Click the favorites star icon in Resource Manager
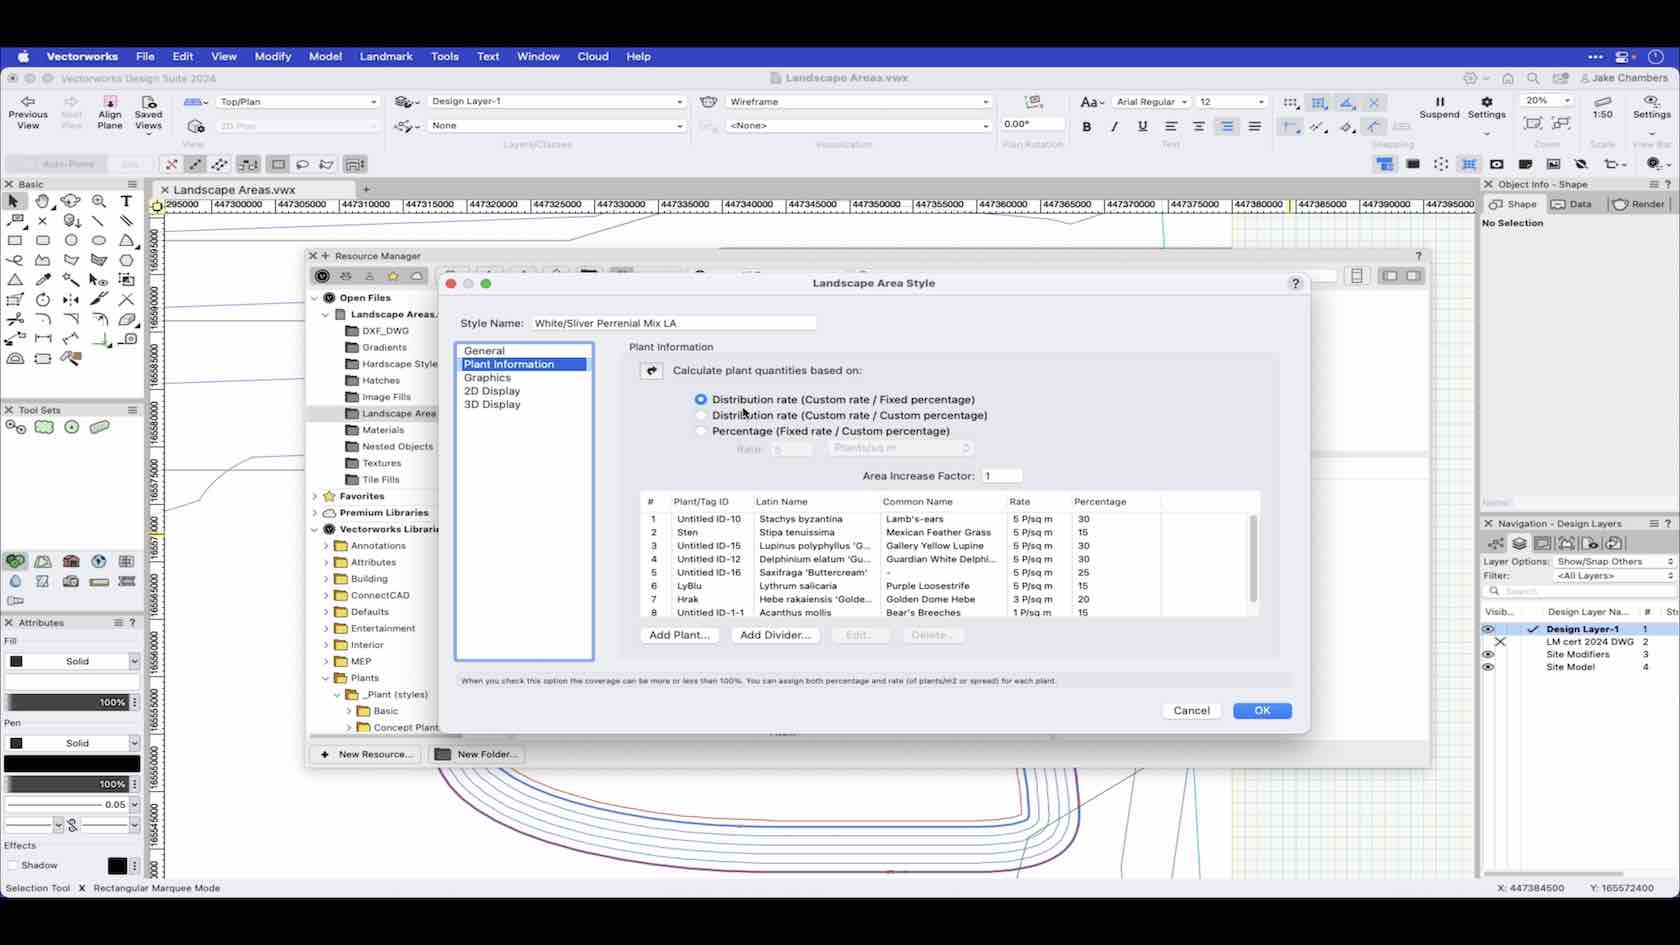Screen dimensions: 1680x945 point(393,276)
